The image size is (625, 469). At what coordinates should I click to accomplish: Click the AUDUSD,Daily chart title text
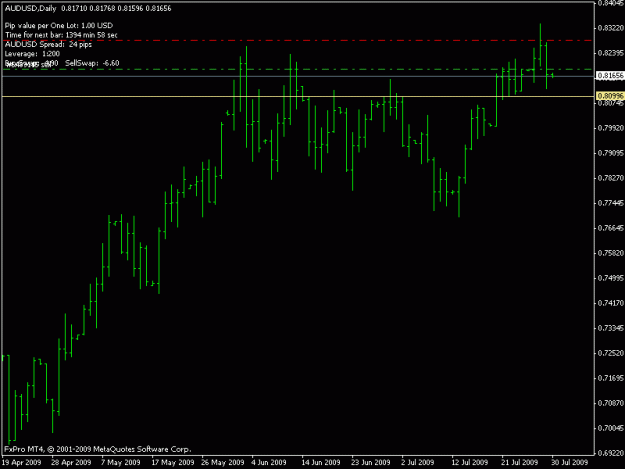(x=31, y=8)
